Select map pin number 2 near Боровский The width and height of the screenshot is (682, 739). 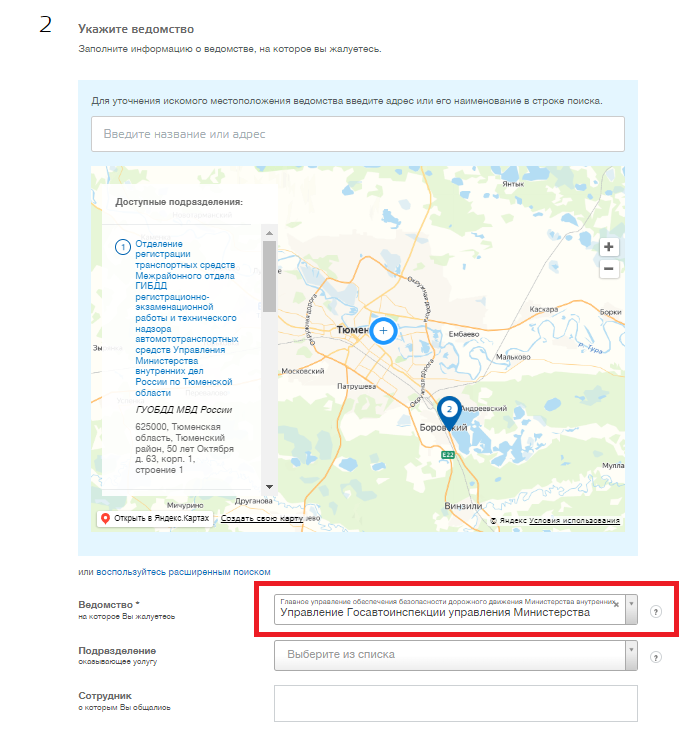click(x=450, y=411)
